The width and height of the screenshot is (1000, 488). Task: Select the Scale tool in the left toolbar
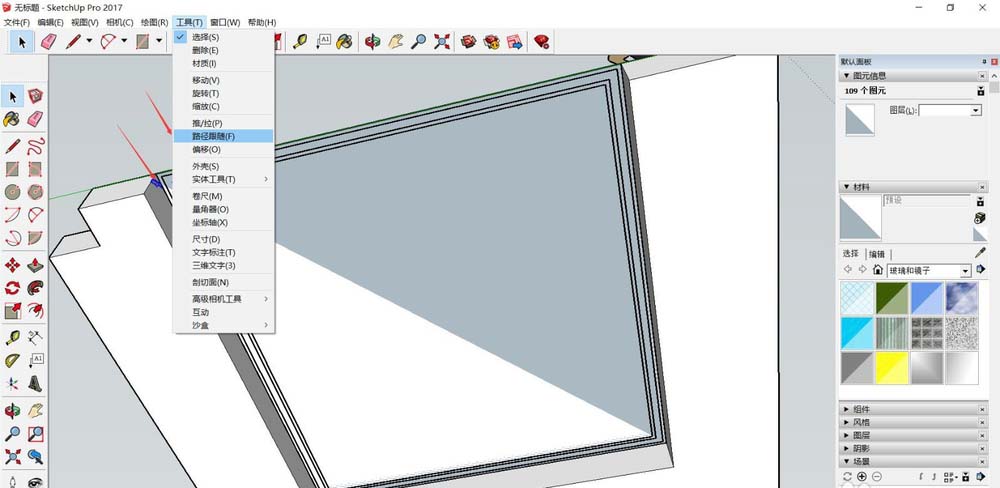click(12, 311)
